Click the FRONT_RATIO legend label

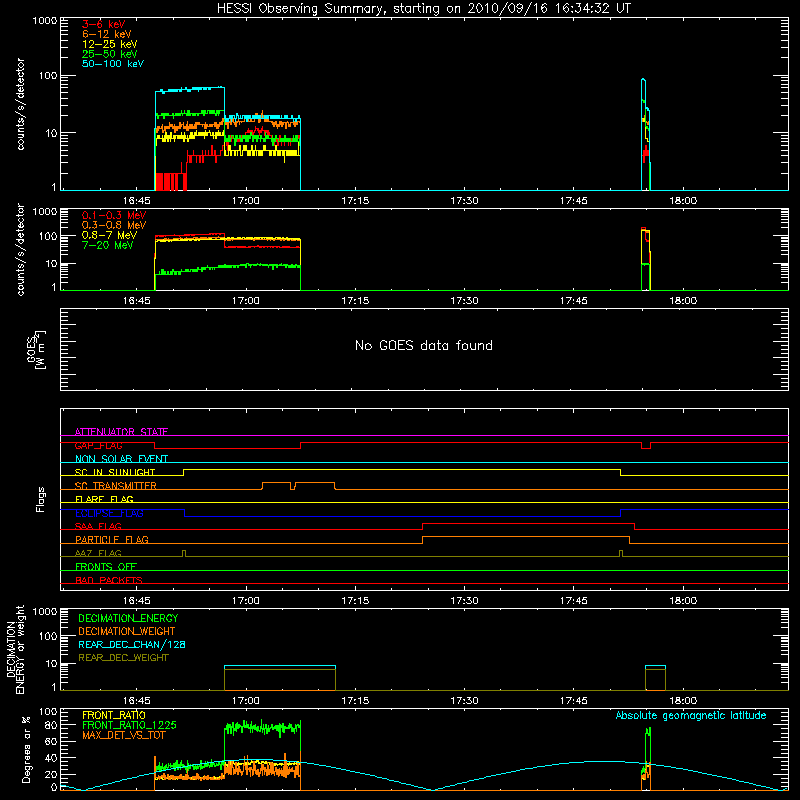click(114, 715)
